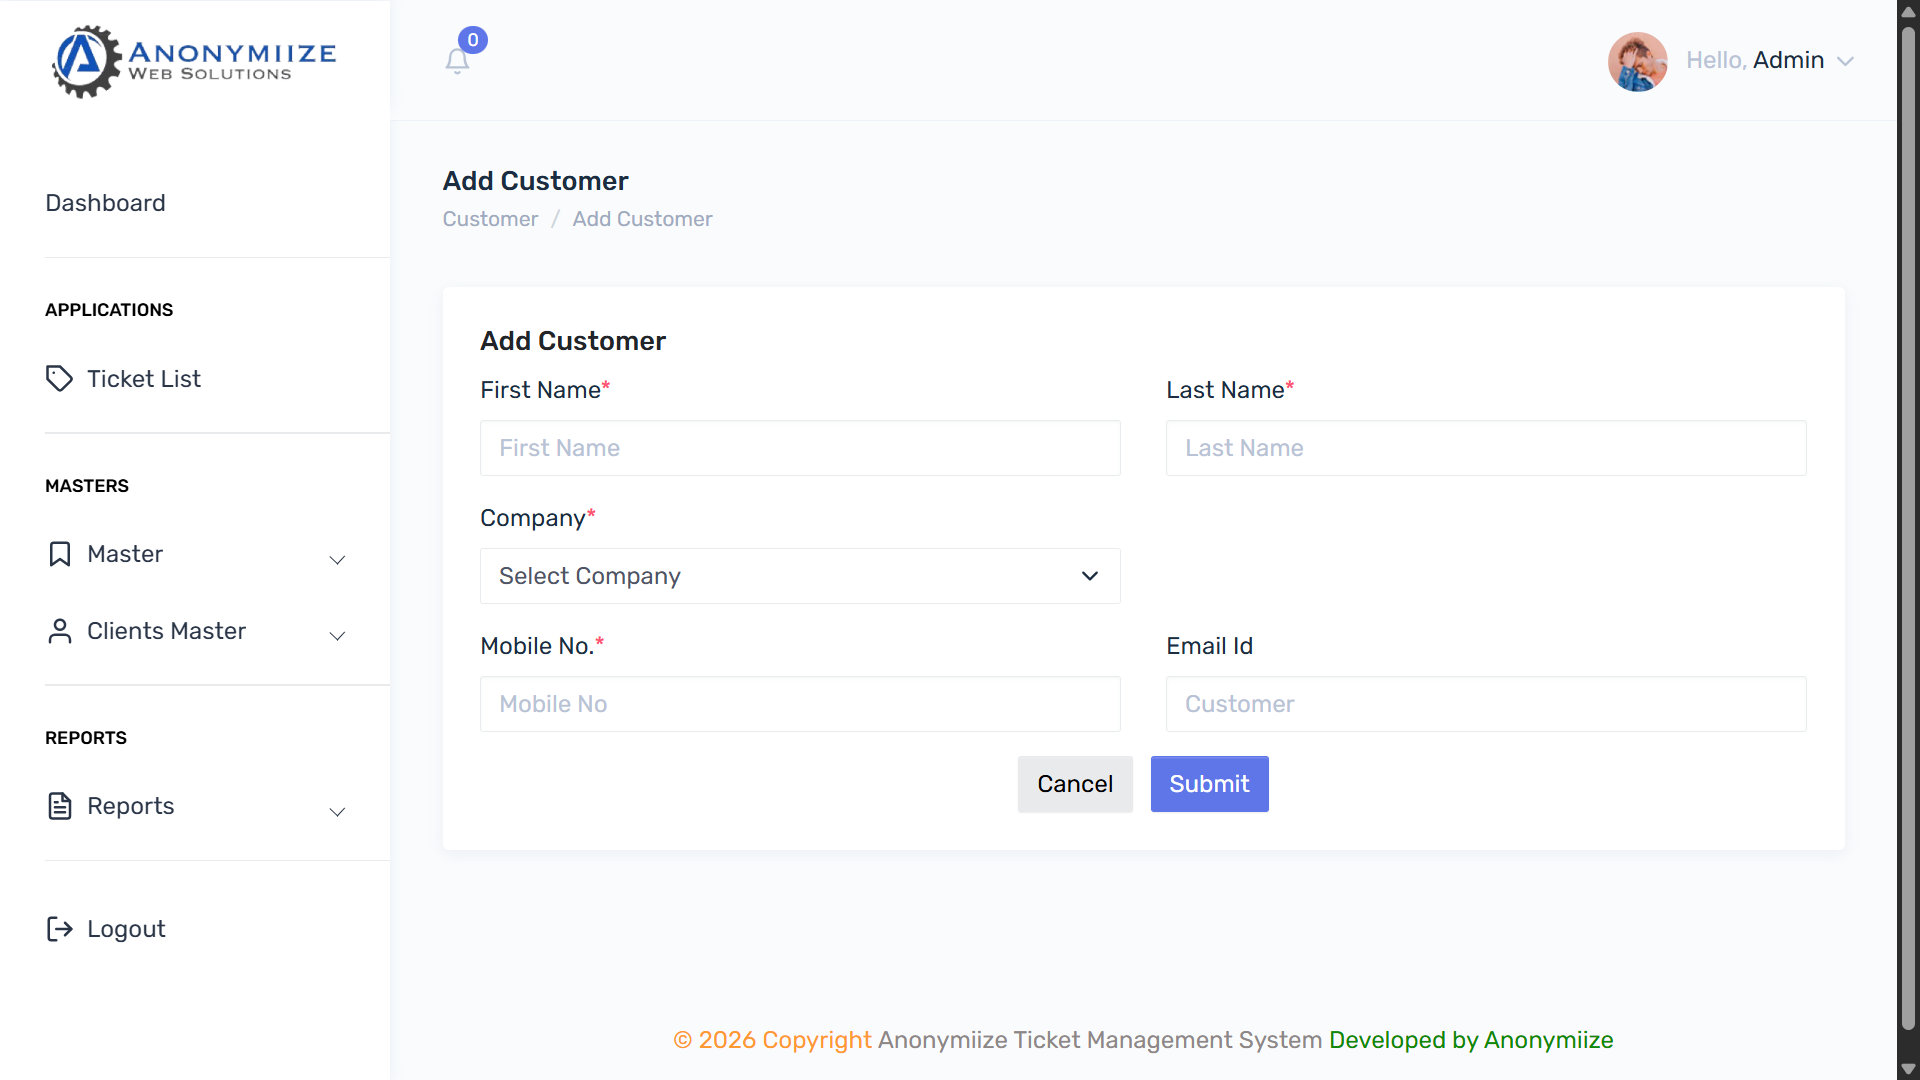Click the Add Customer card heading
The height and width of the screenshot is (1080, 1920).
tap(573, 341)
